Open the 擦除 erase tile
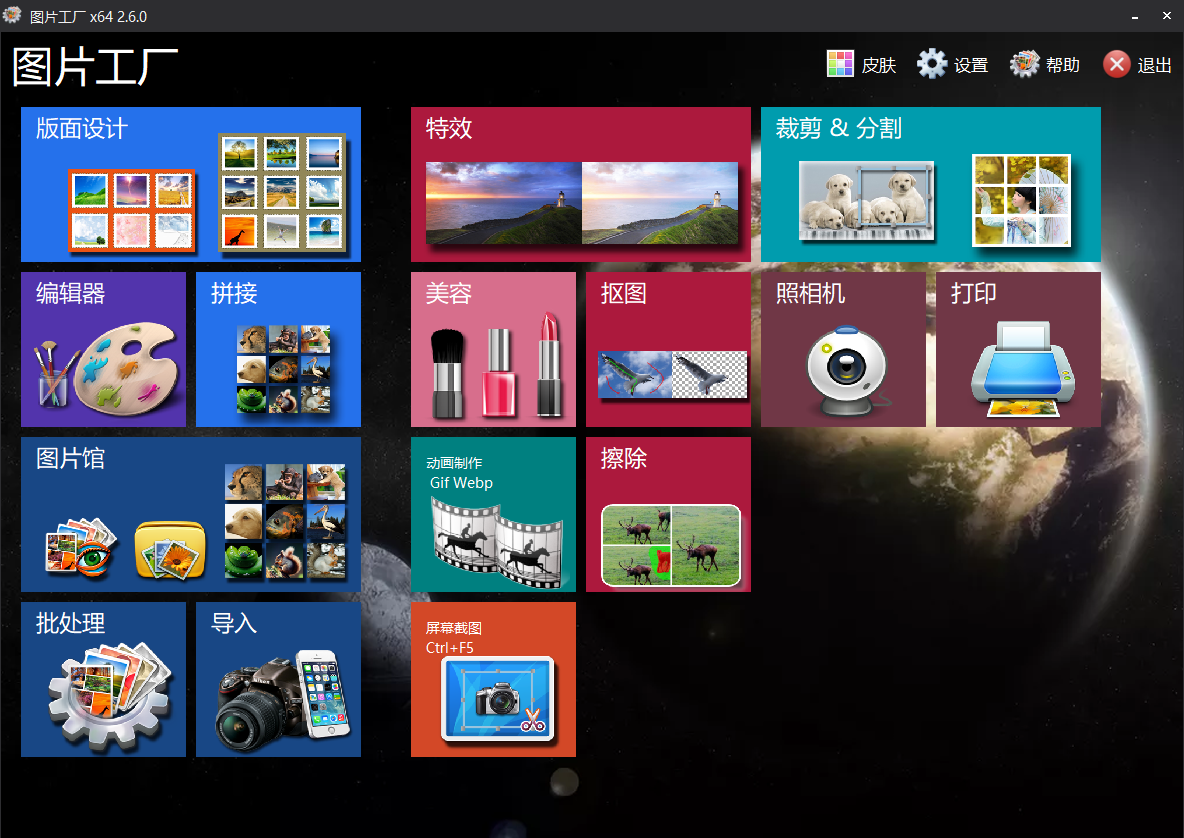The width and height of the screenshot is (1184, 838). click(x=668, y=514)
